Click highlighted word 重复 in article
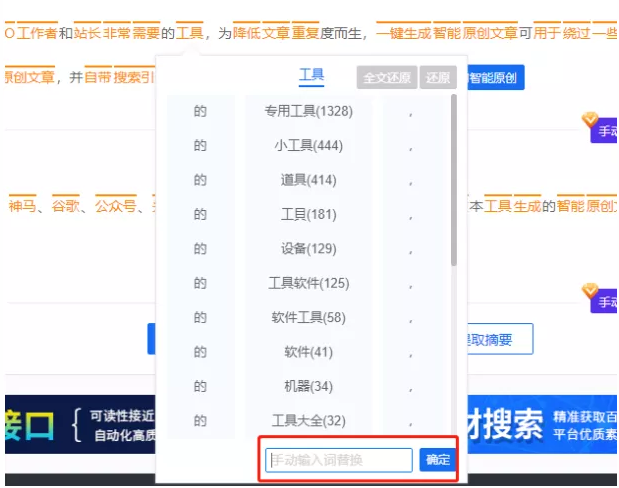This screenshot has width=619, height=488. pyautogui.click(x=305, y=33)
